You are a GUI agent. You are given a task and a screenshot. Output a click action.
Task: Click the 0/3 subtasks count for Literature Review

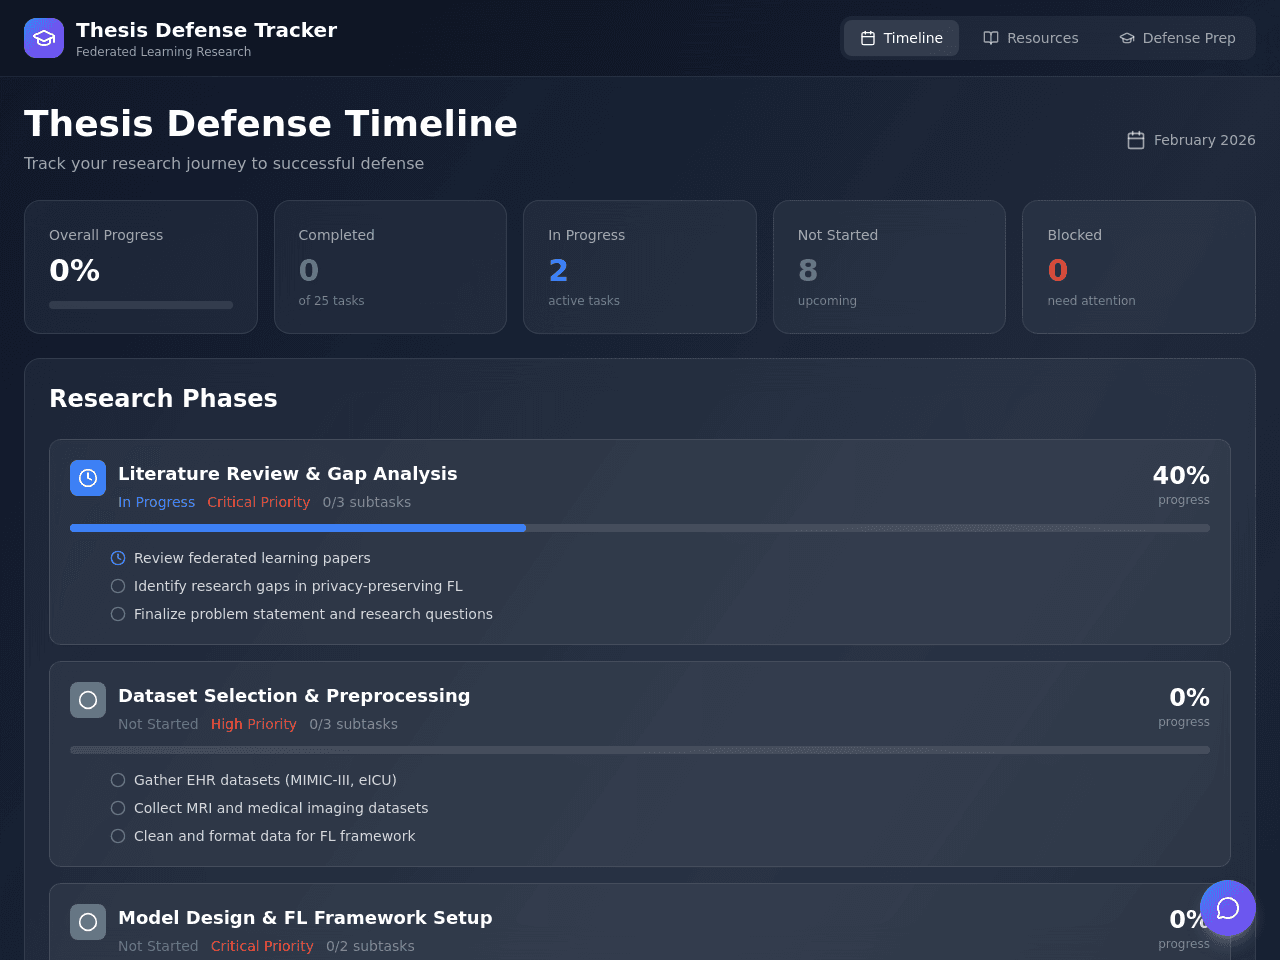367,502
